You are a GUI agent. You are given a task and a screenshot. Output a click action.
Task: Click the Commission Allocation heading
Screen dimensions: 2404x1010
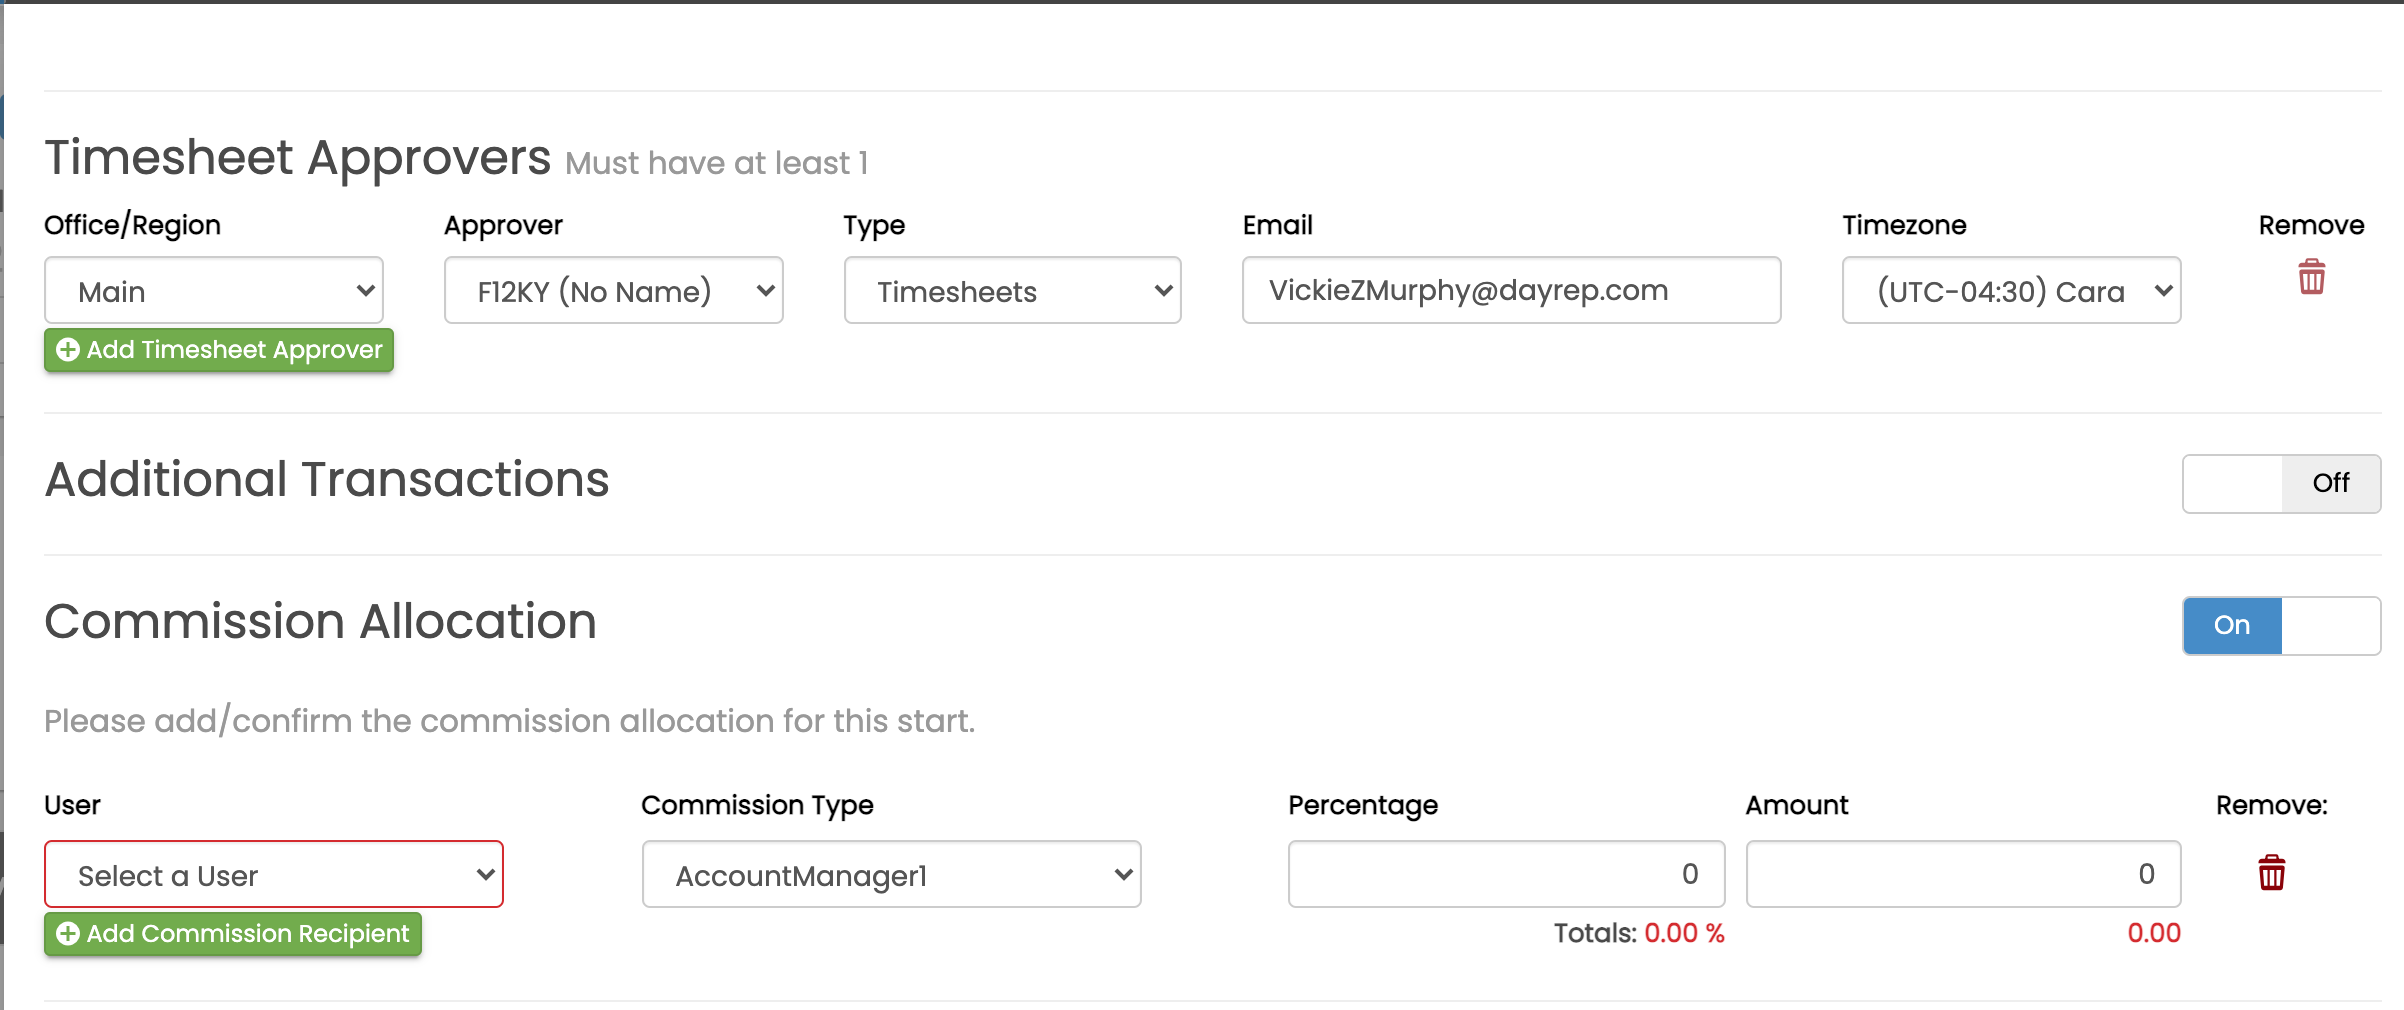320,622
